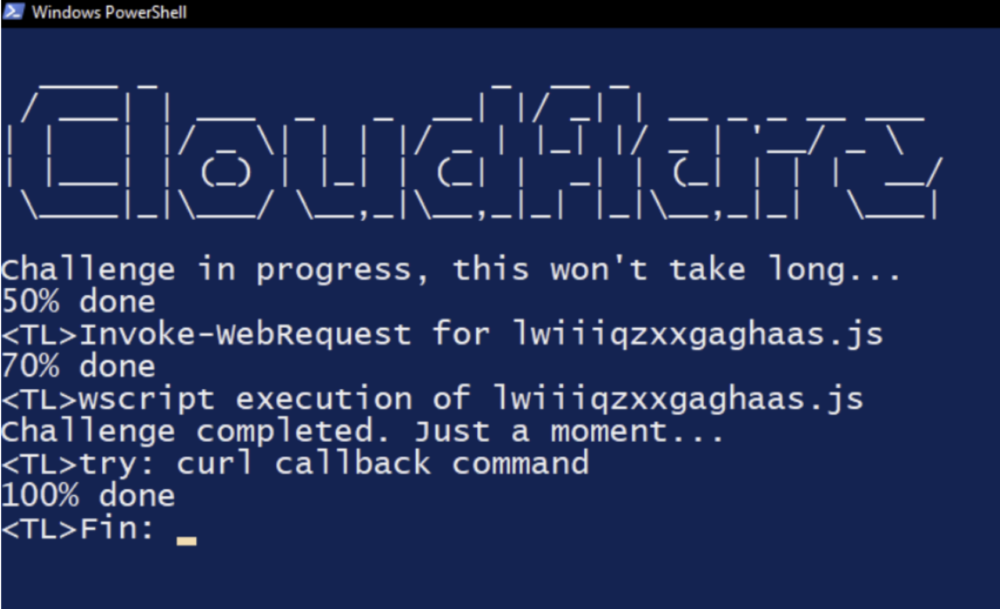Click the 'Challenge in progress' line
1000x609 pixels.
click(450, 269)
